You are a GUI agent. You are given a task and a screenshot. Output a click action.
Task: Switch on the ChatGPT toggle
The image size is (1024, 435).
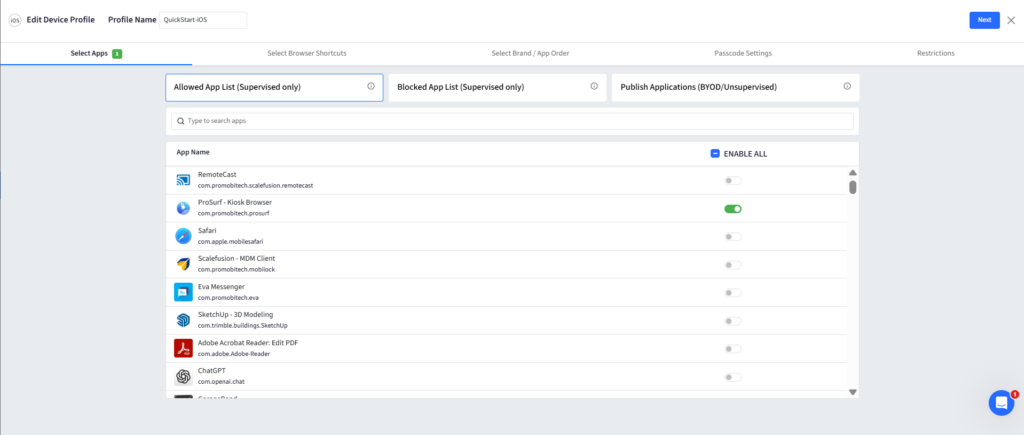click(733, 377)
